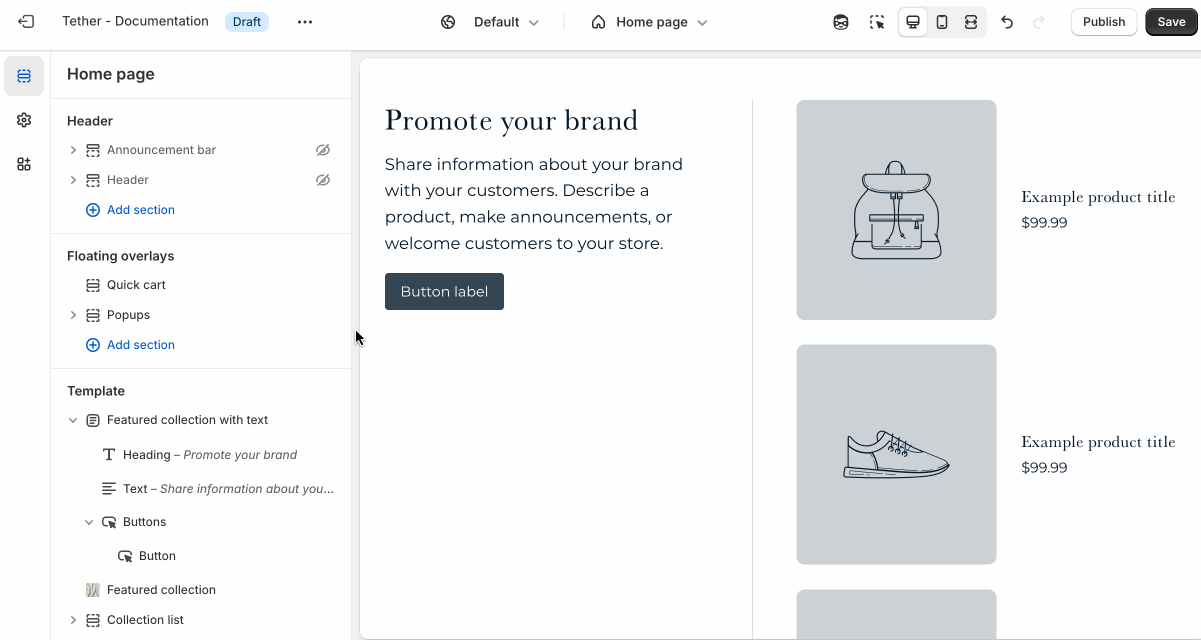This screenshot has width=1201, height=640.
Task: Click the $99.99 price beside backpack
Action: click(1044, 223)
